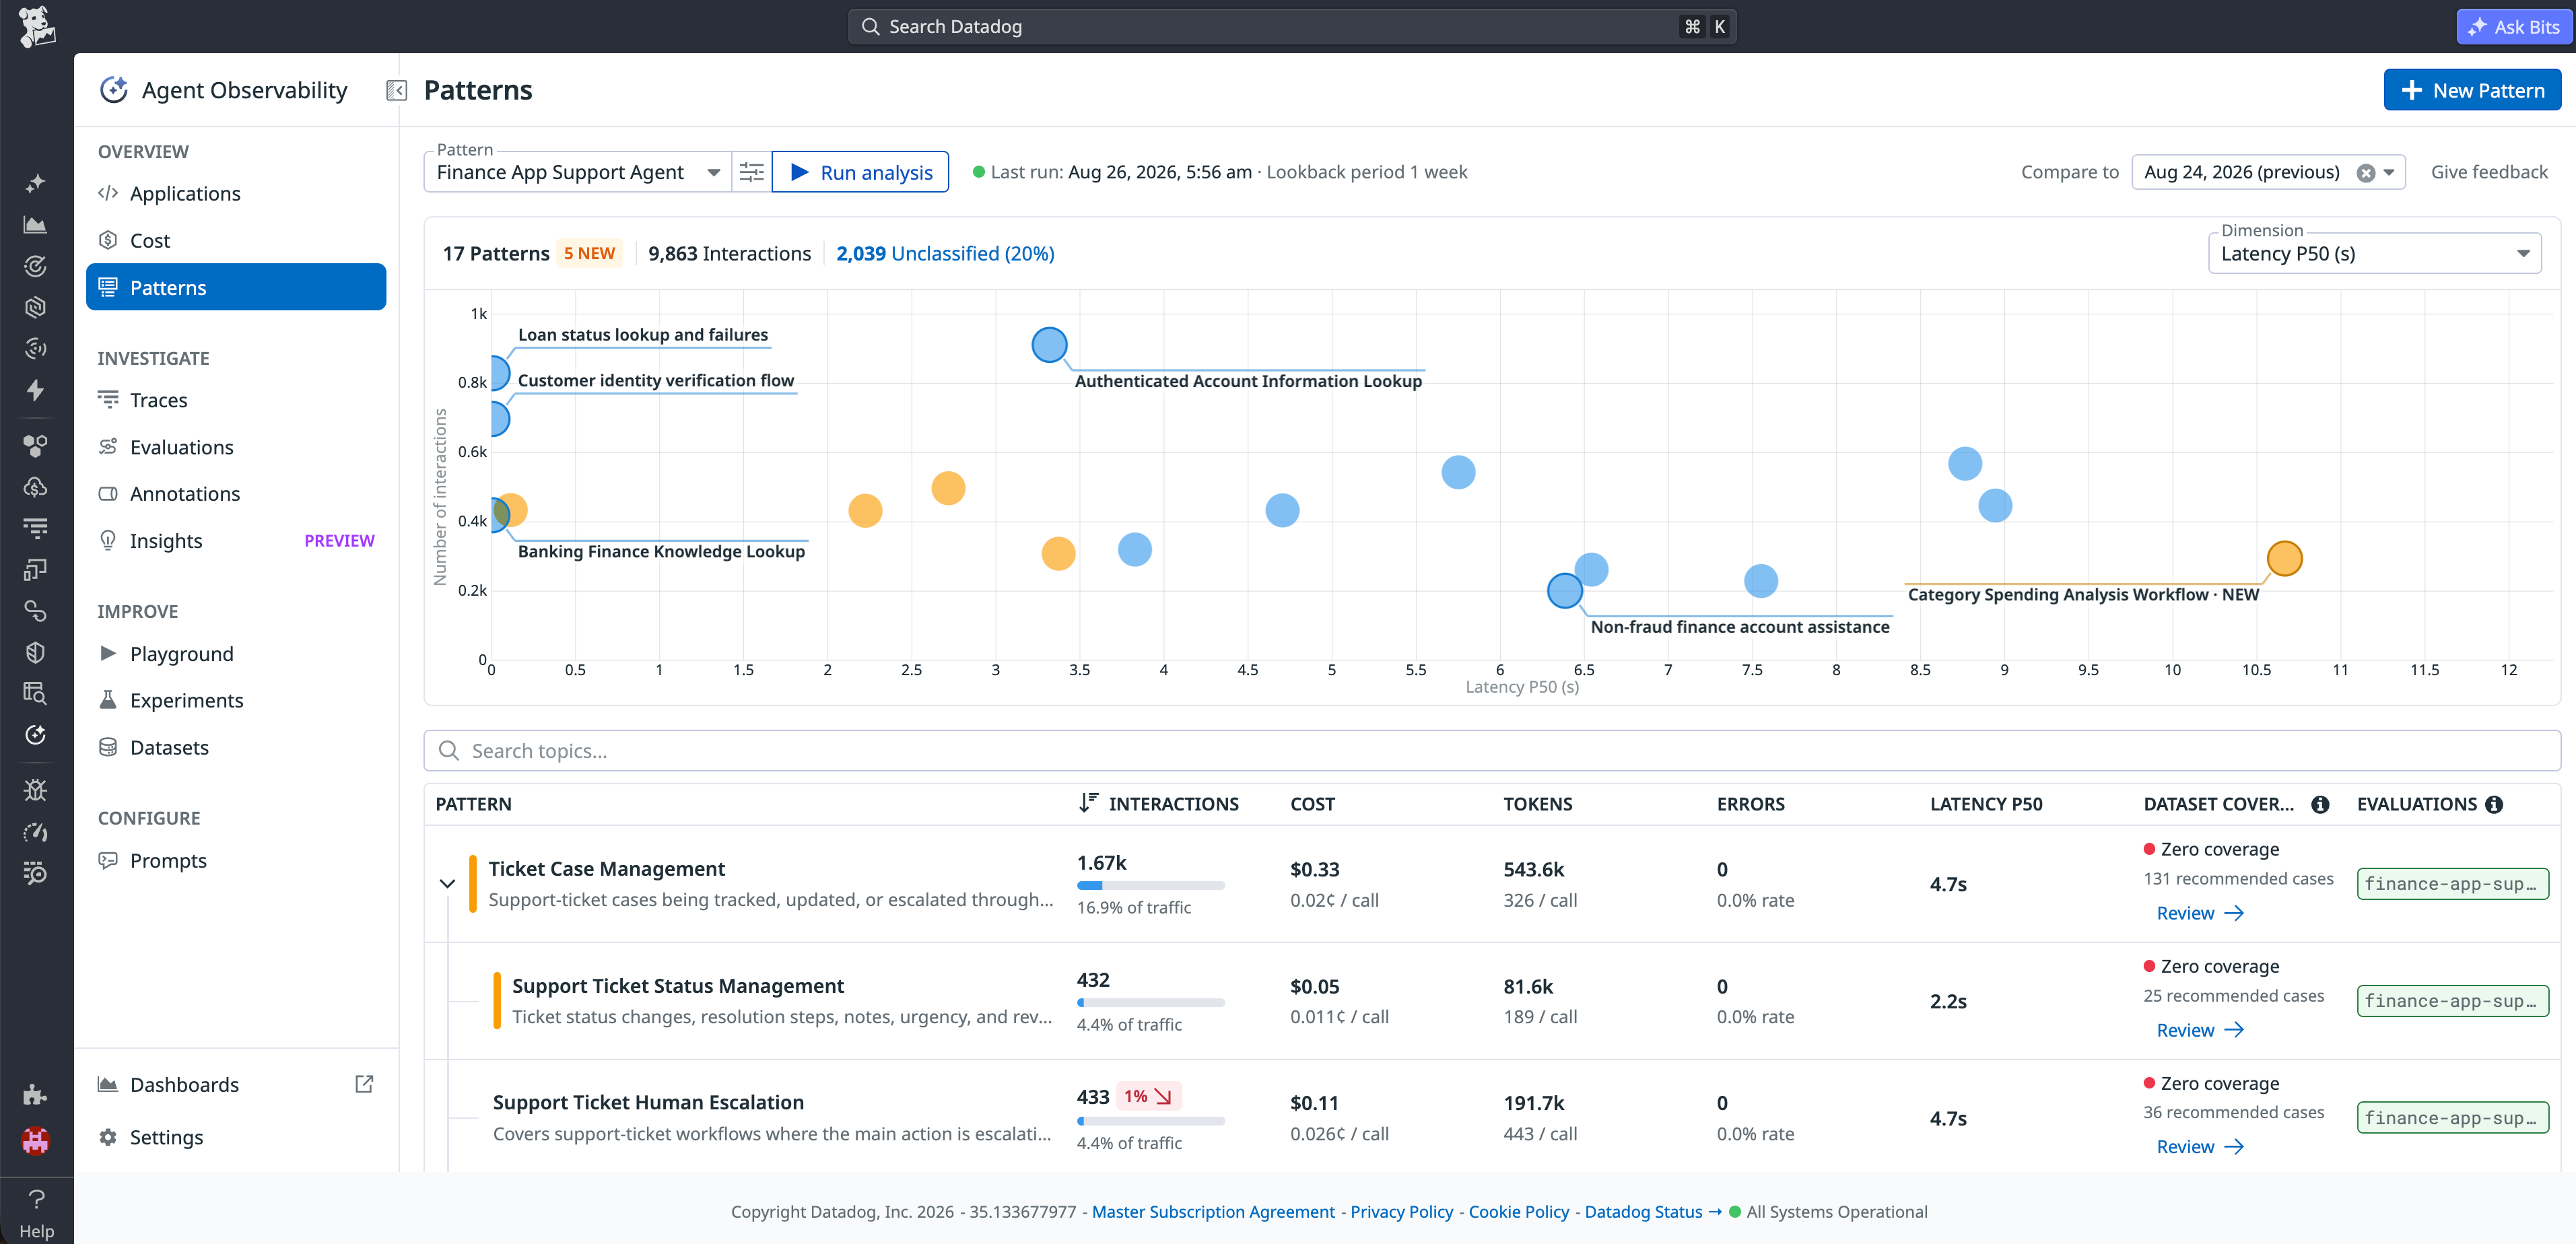Open Prompts under Configure
This screenshot has width=2576, height=1244.
[x=168, y=860]
